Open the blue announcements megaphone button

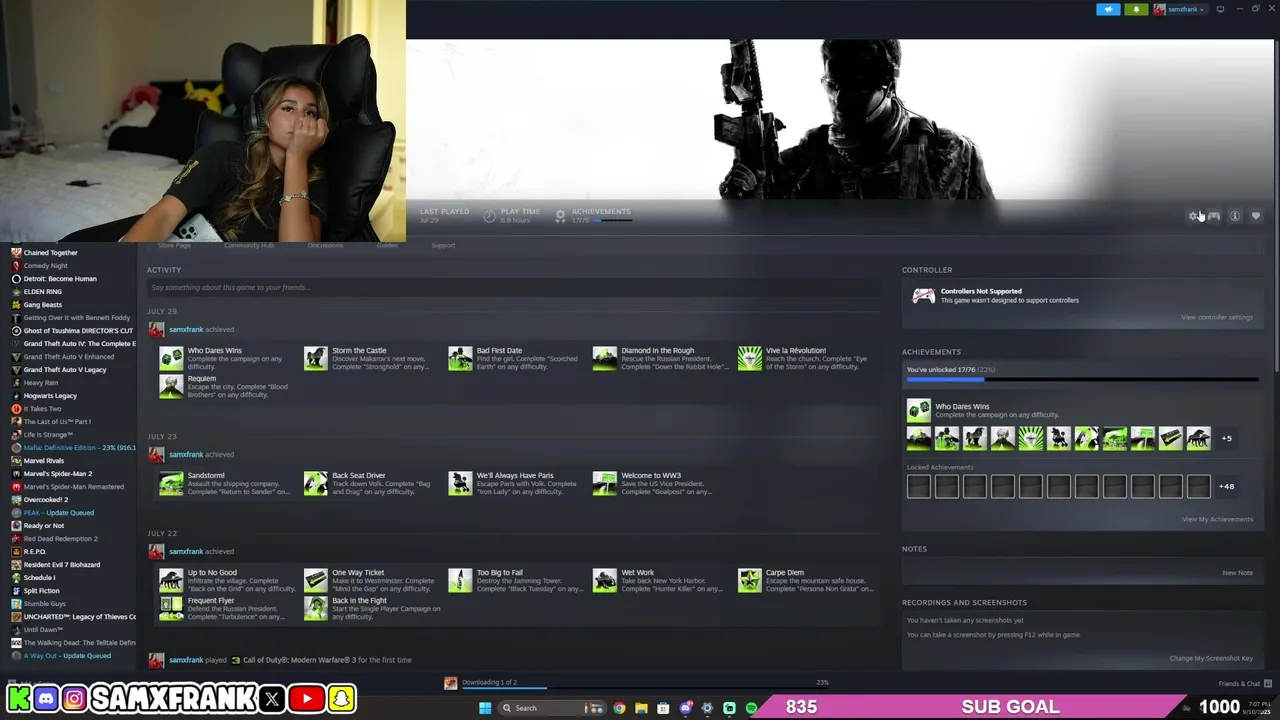point(1108,9)
